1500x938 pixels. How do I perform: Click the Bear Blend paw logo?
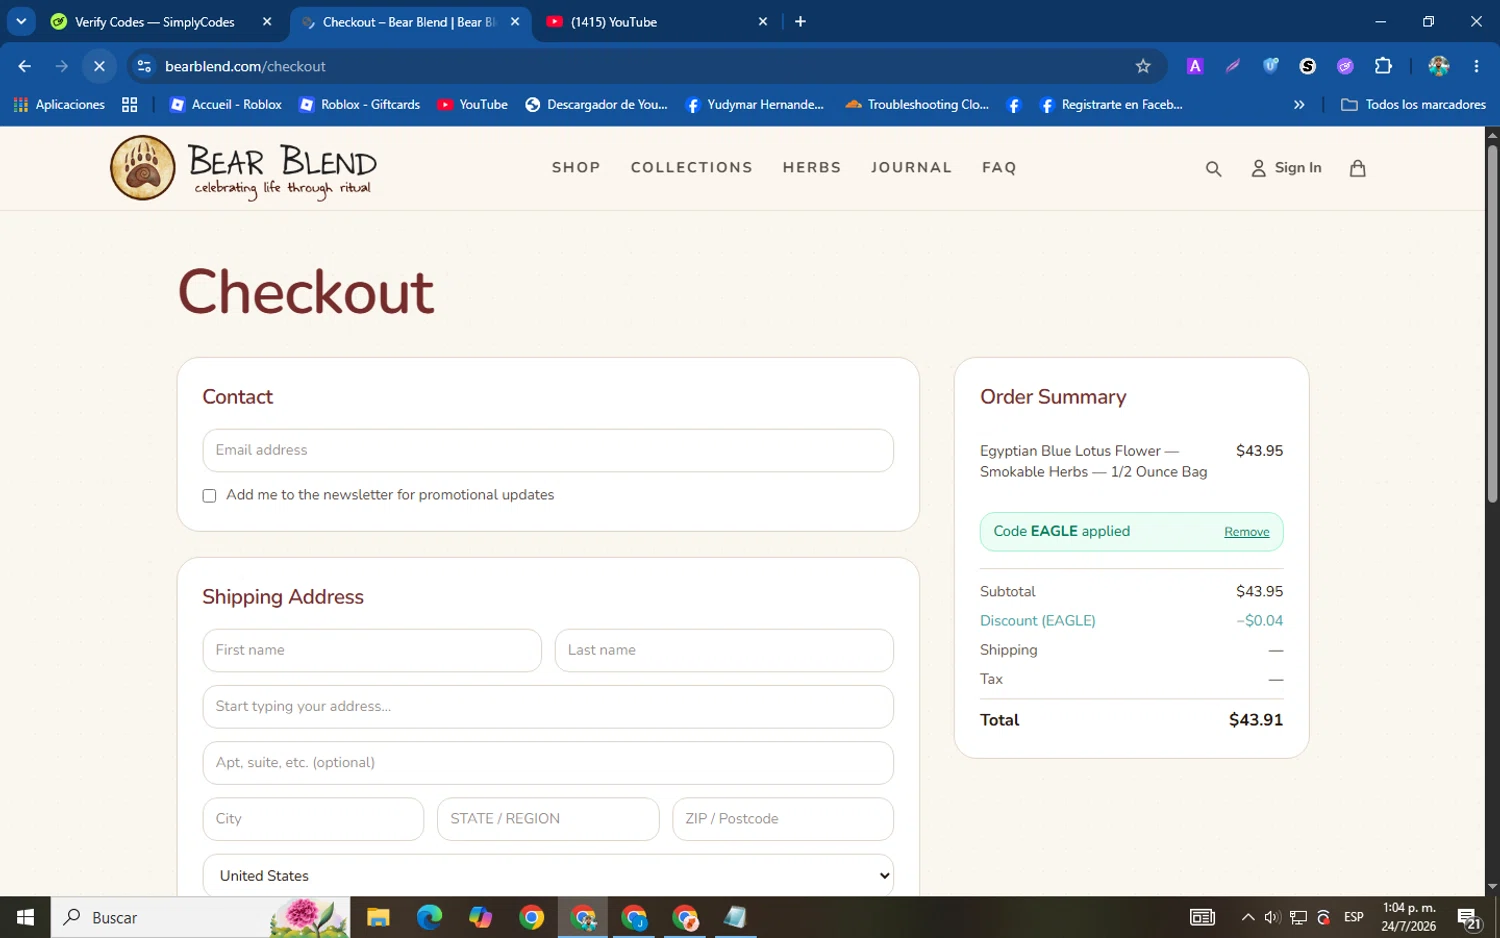[x=143, y=168]
